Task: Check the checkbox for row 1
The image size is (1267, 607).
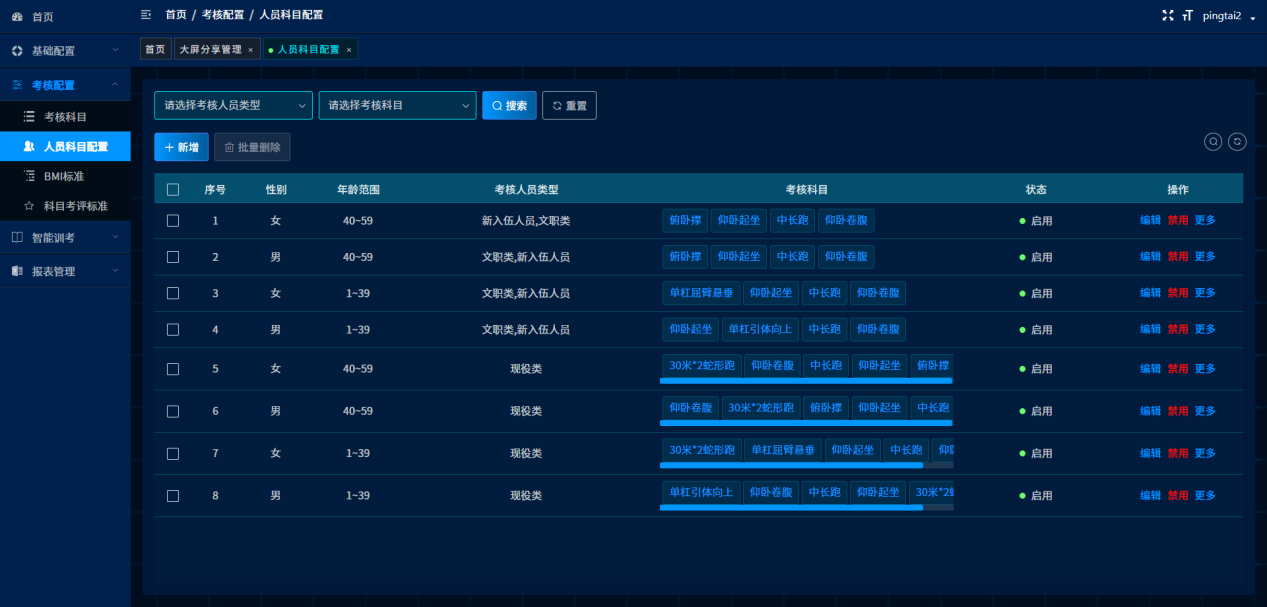Action: coord(173,221)
